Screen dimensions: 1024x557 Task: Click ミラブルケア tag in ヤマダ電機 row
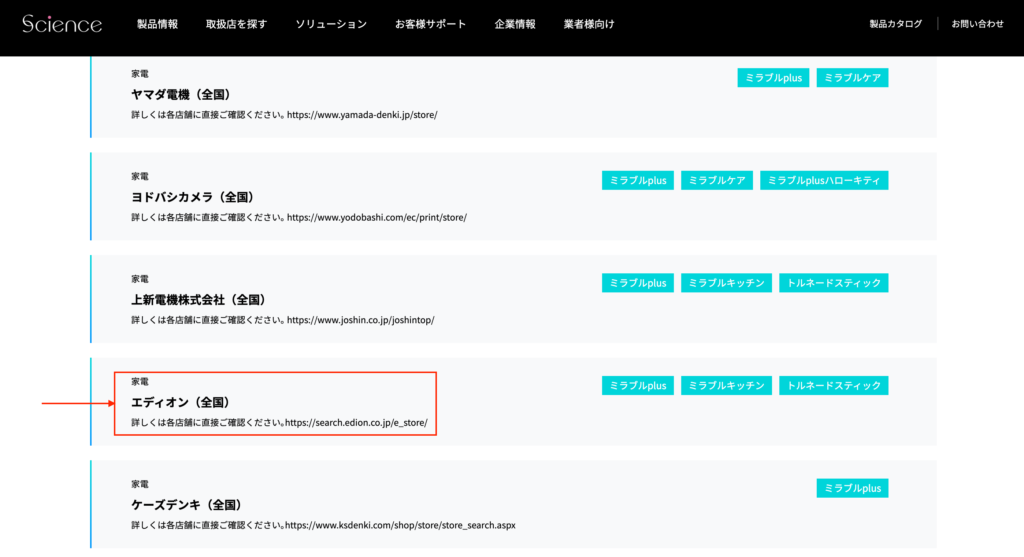[x=852, y=78]
